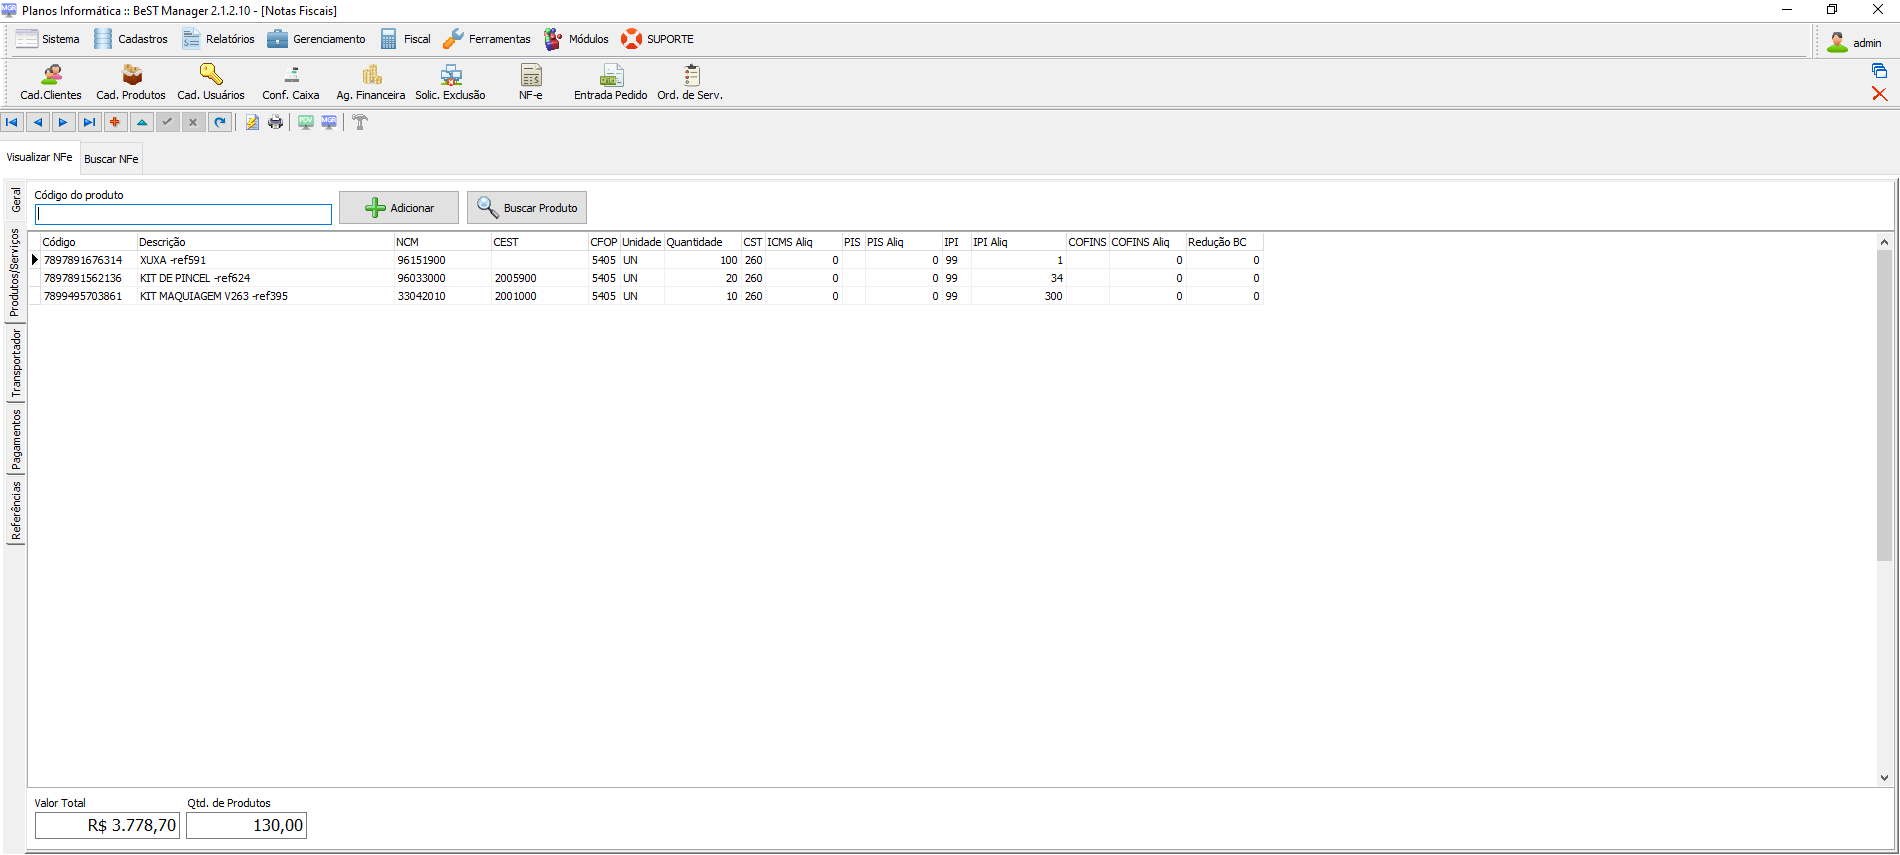Screen dimensions: 1900x855
Task: Click the grid scrollbar down arrow
Action: (1884, 777)
